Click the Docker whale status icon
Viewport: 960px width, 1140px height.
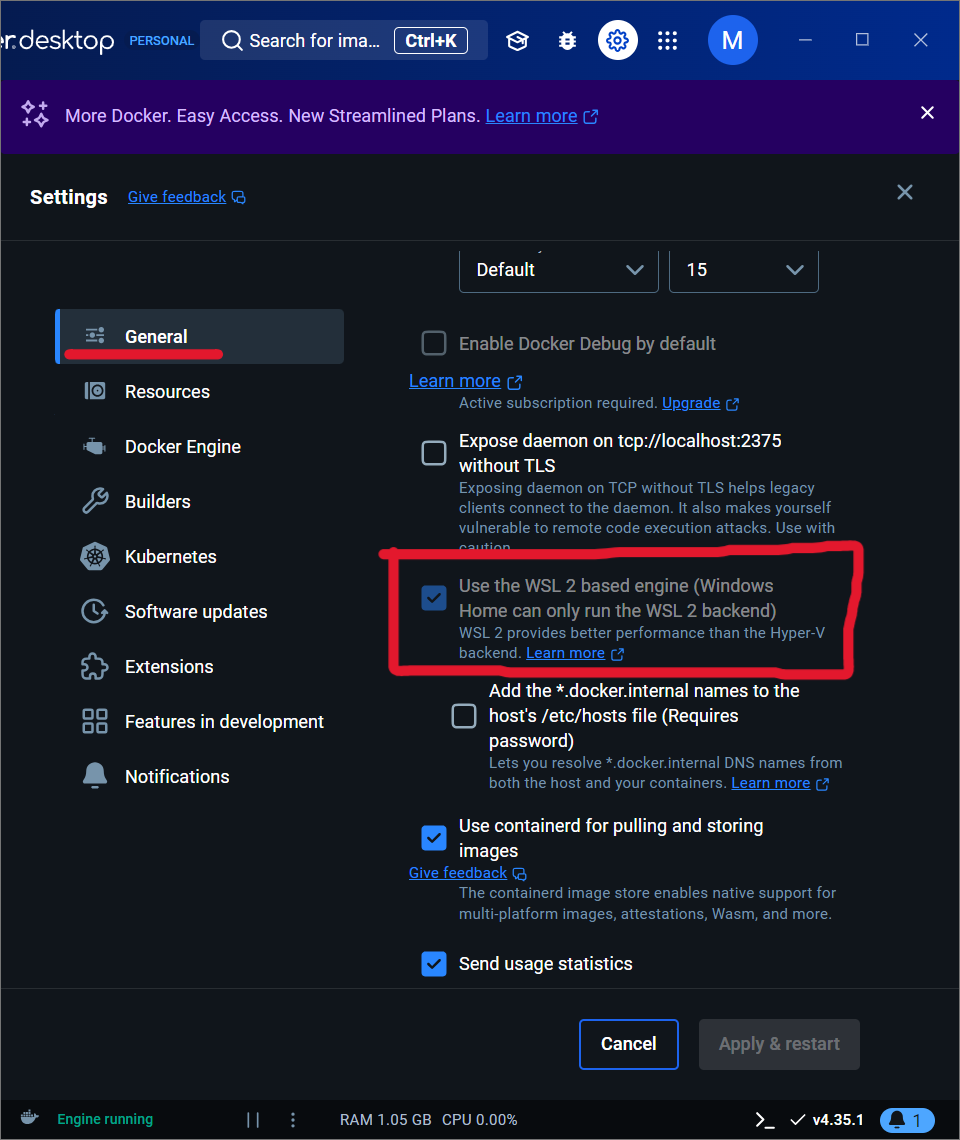click(x=29, y=1117)
